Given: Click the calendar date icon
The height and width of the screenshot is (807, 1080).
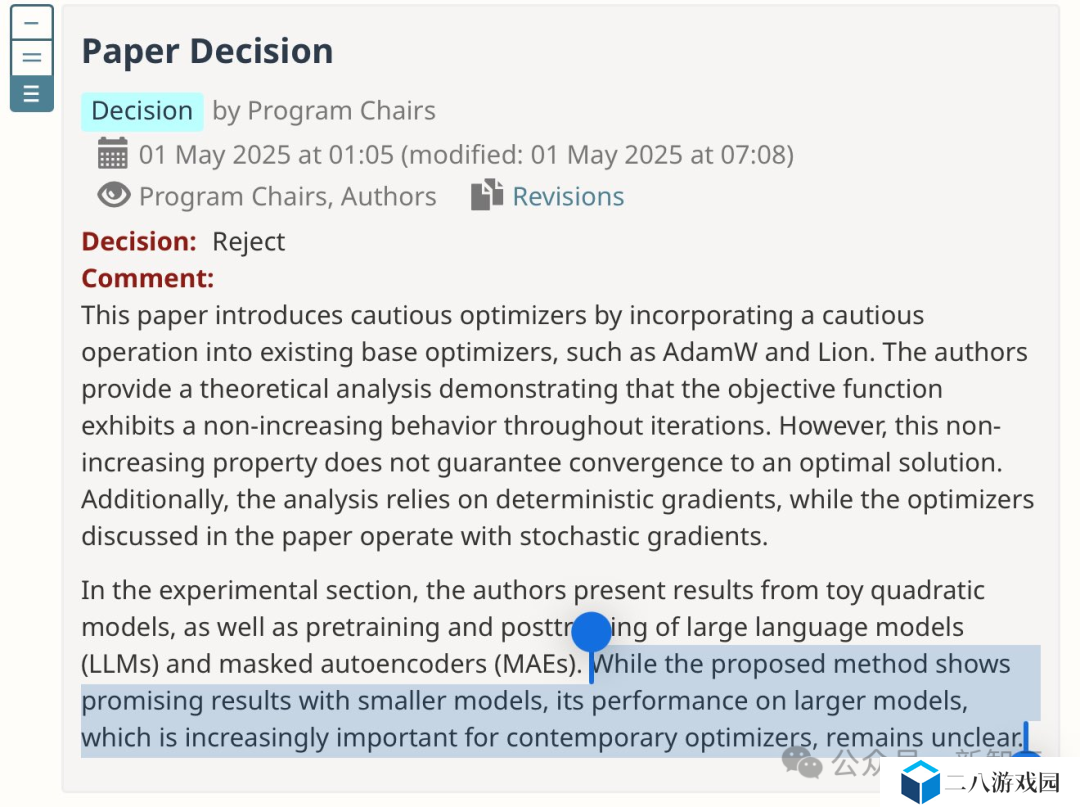Looking at the screenshot, I should tap(112, 154).
